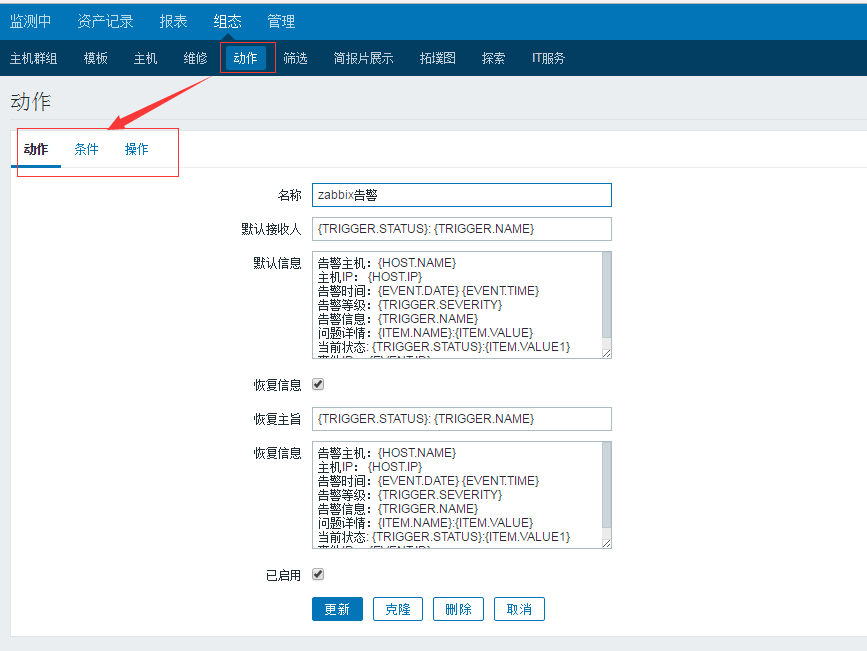Switch to the 动作 form tab
Image resolution: width=867 pixels, height=651 pixels.
tap(36, 149)
